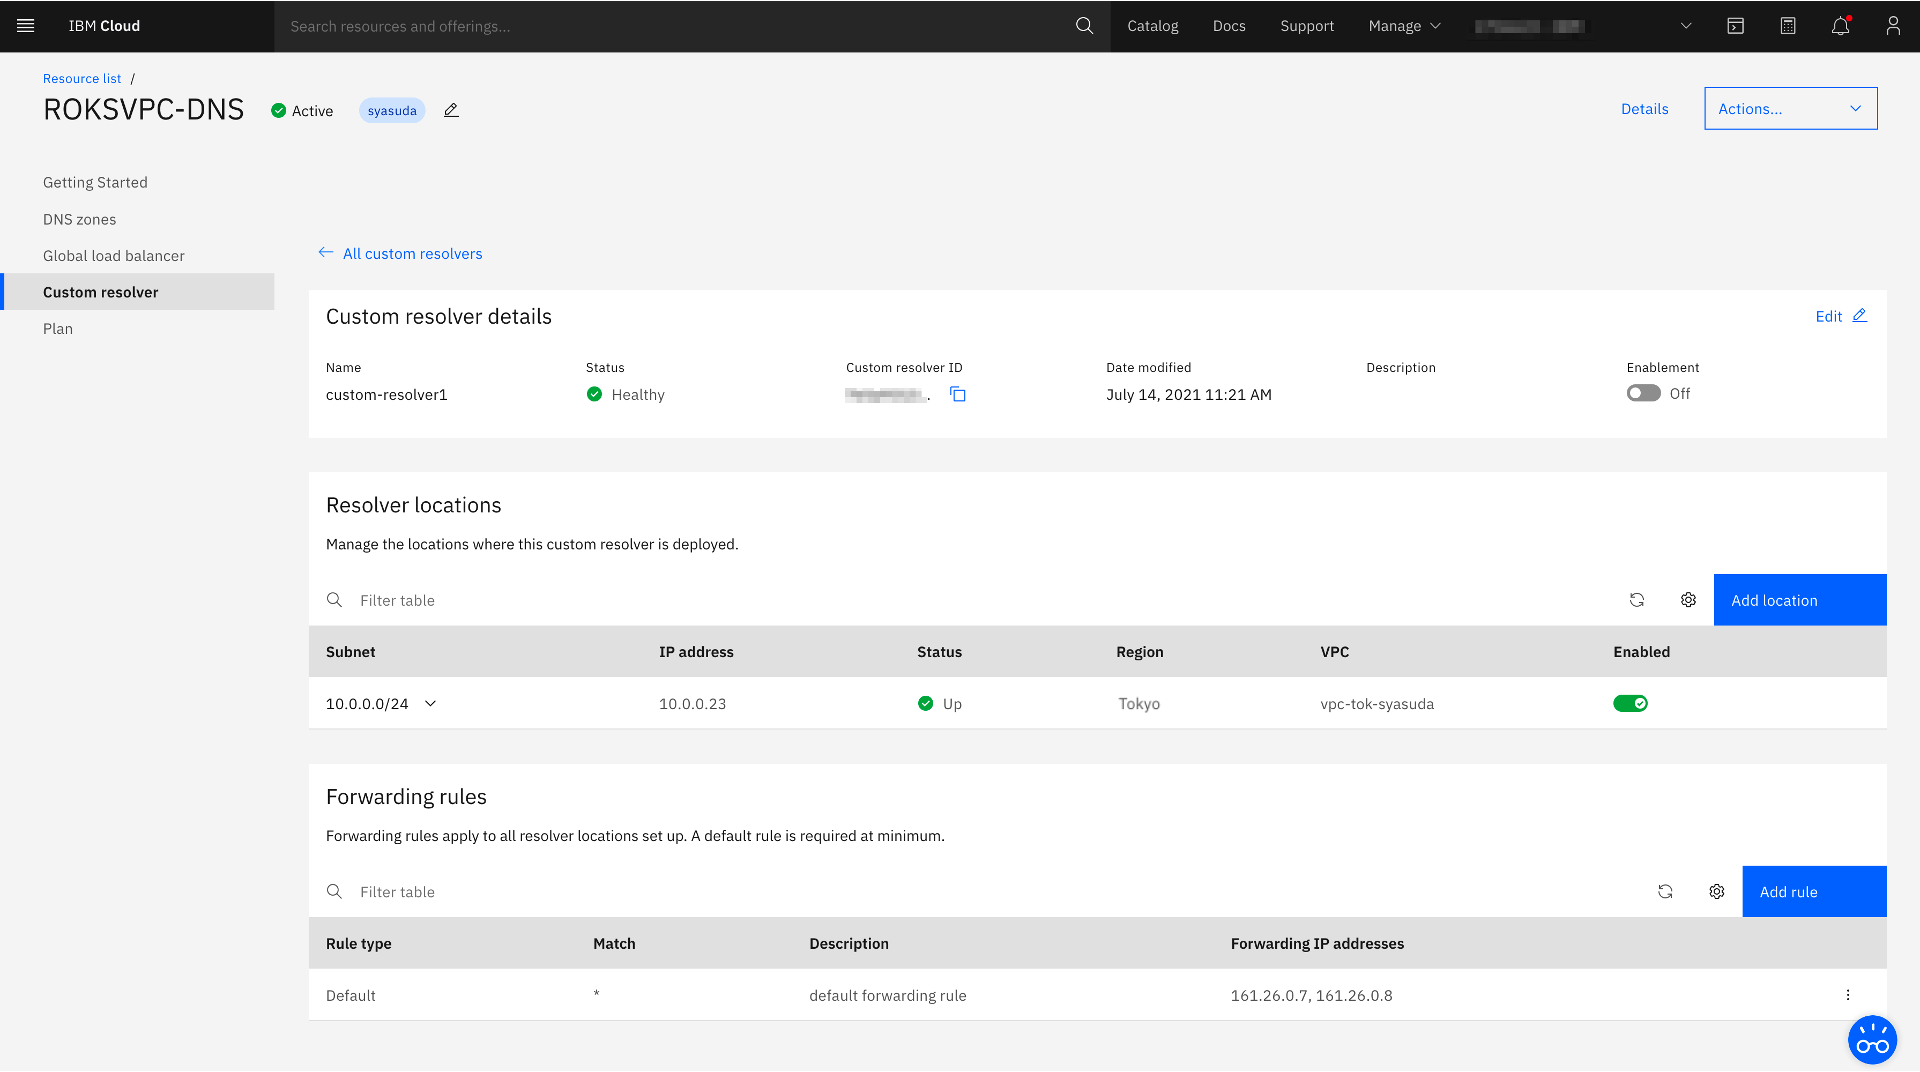1920x1072 pixels.
Task: Open DNS zones in sidebar
Action: pos(79,219)
